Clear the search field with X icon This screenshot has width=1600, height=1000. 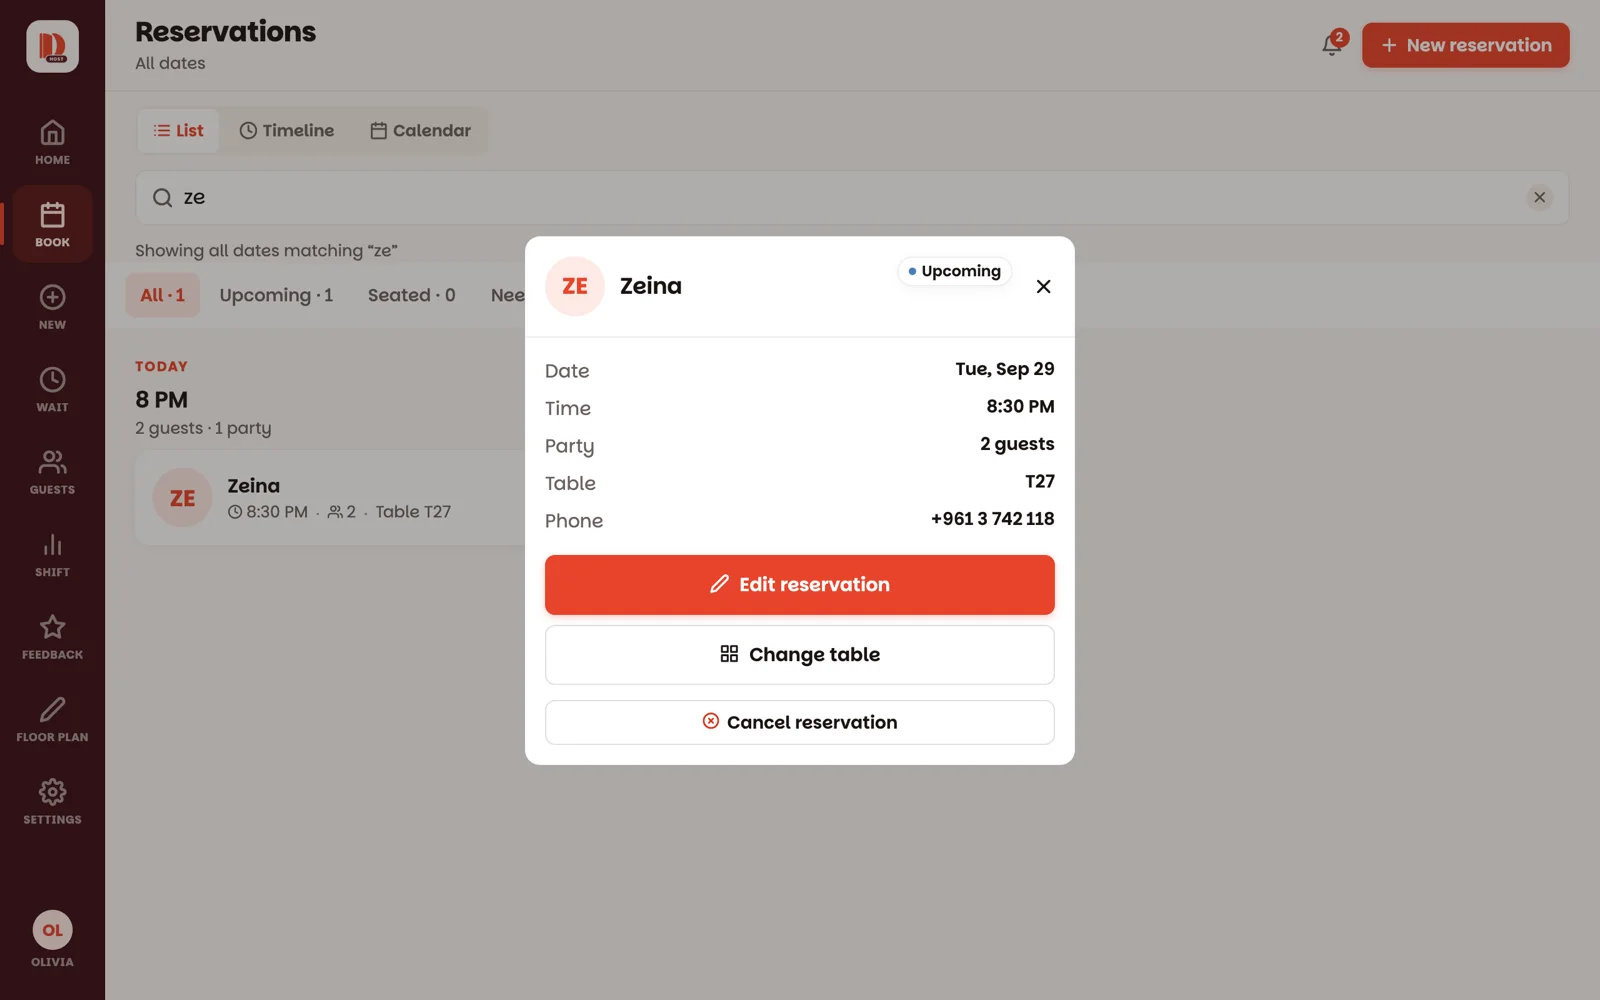pos(1540,197)
